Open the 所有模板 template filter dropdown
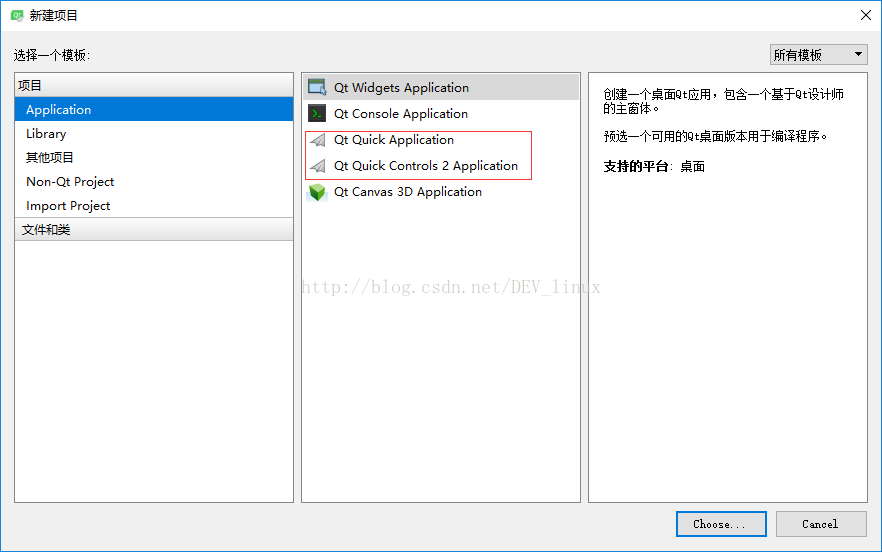The height and width of the screenshot is (552, 882). point(818,55)
